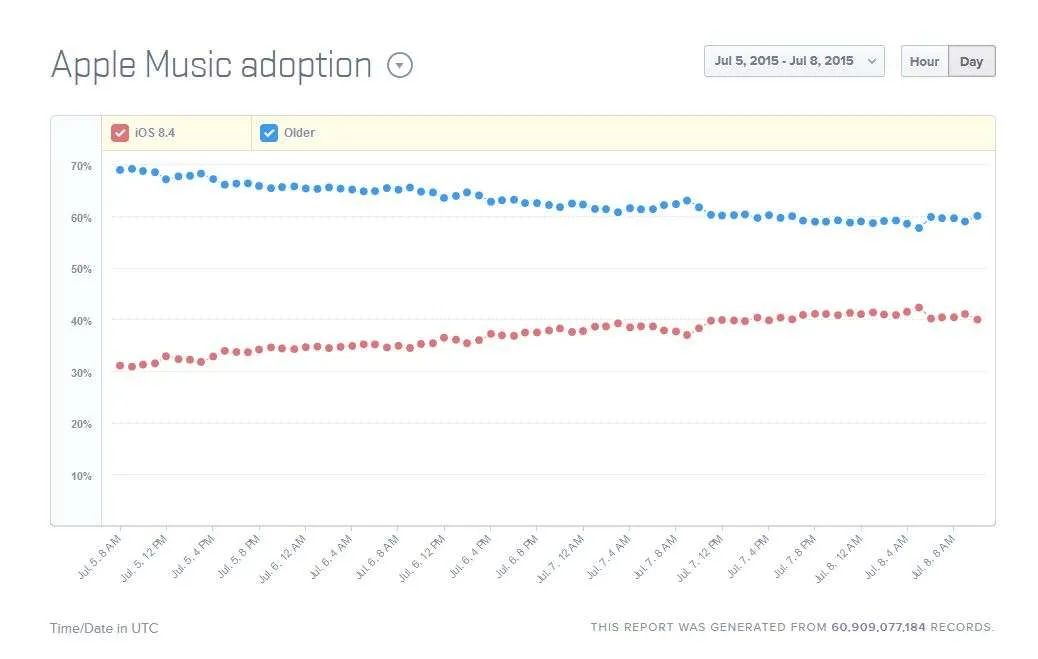
Task: Open the Apple Music adoption title dropdown circle
Action: click(400, 65)
